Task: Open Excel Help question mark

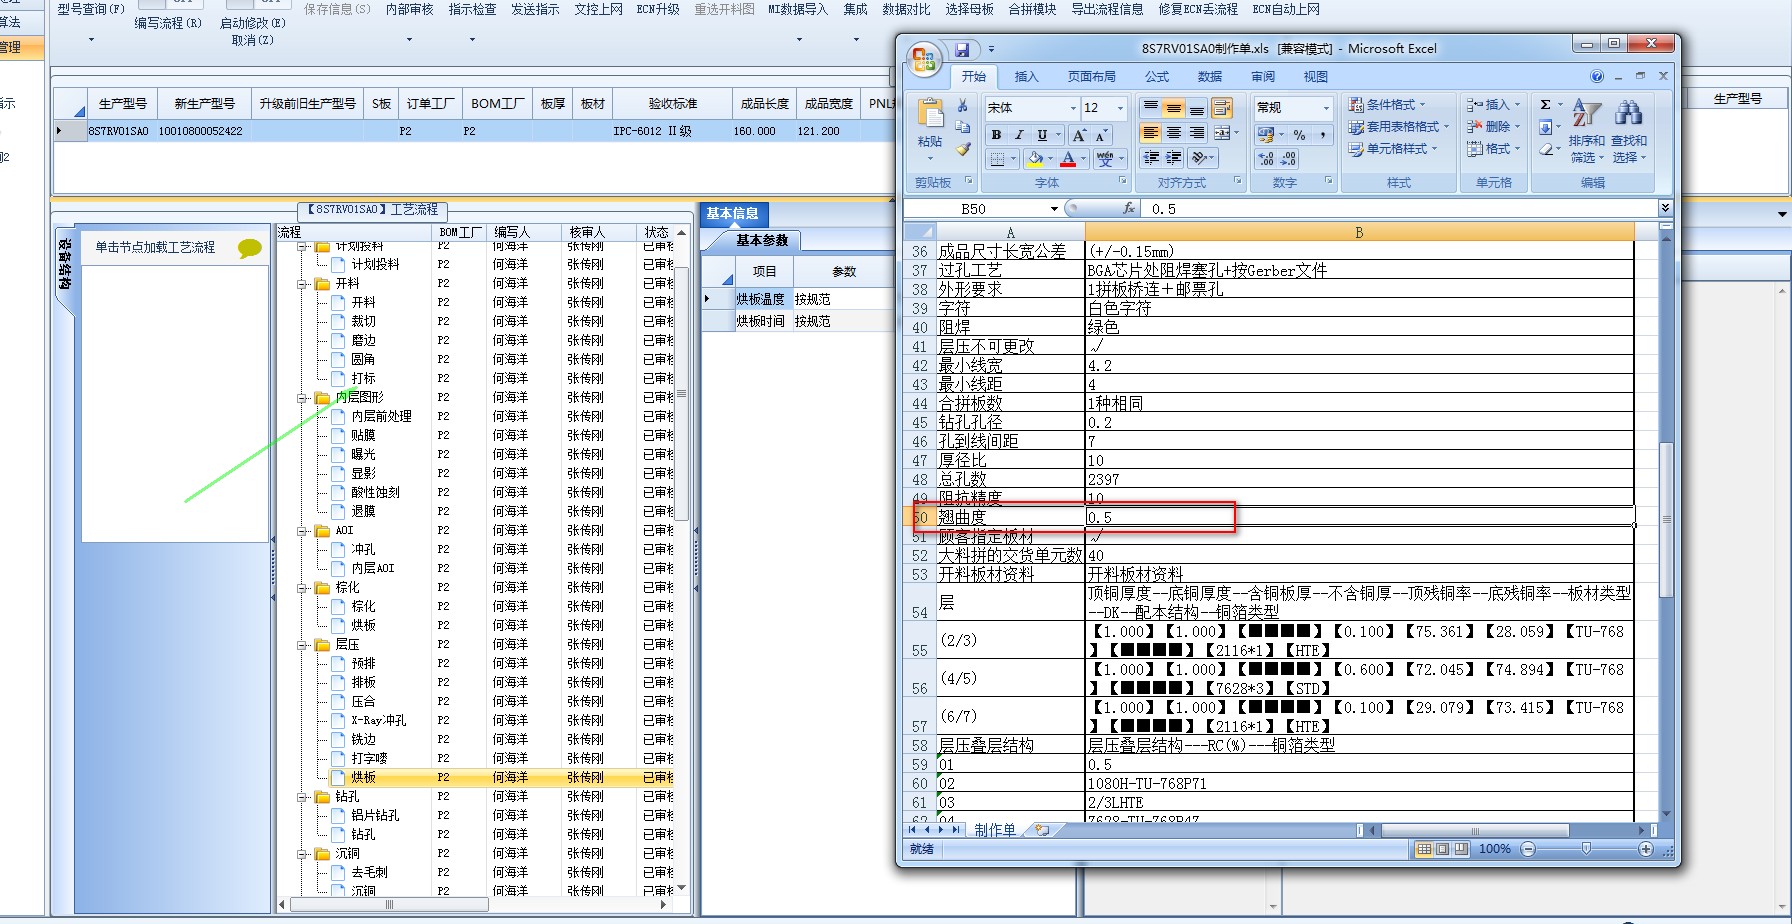Action: tap(1597, 77)
